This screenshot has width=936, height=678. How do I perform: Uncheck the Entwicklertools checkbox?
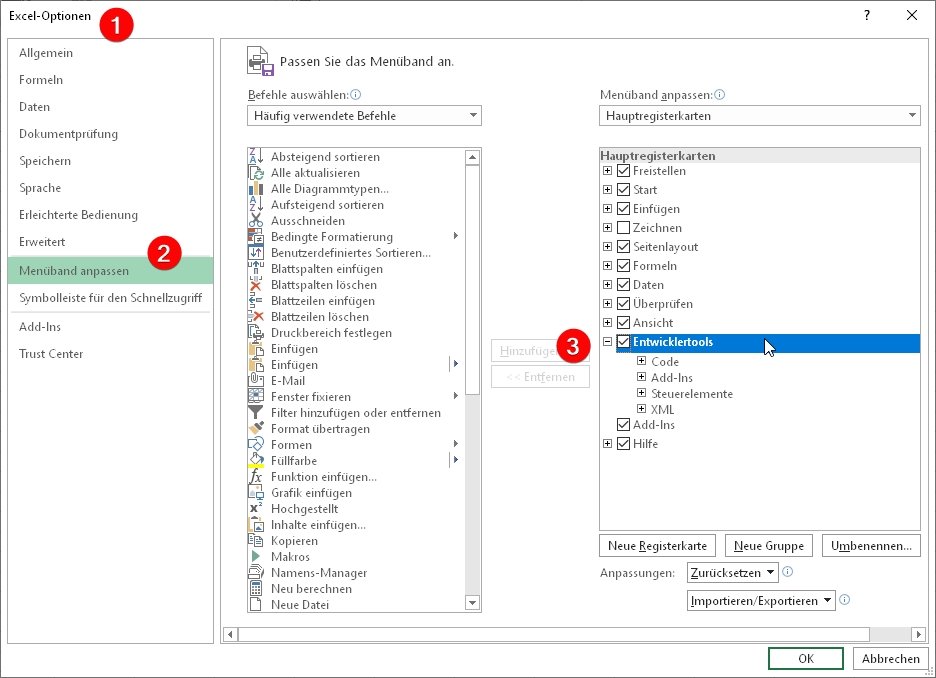click(623, 342)
